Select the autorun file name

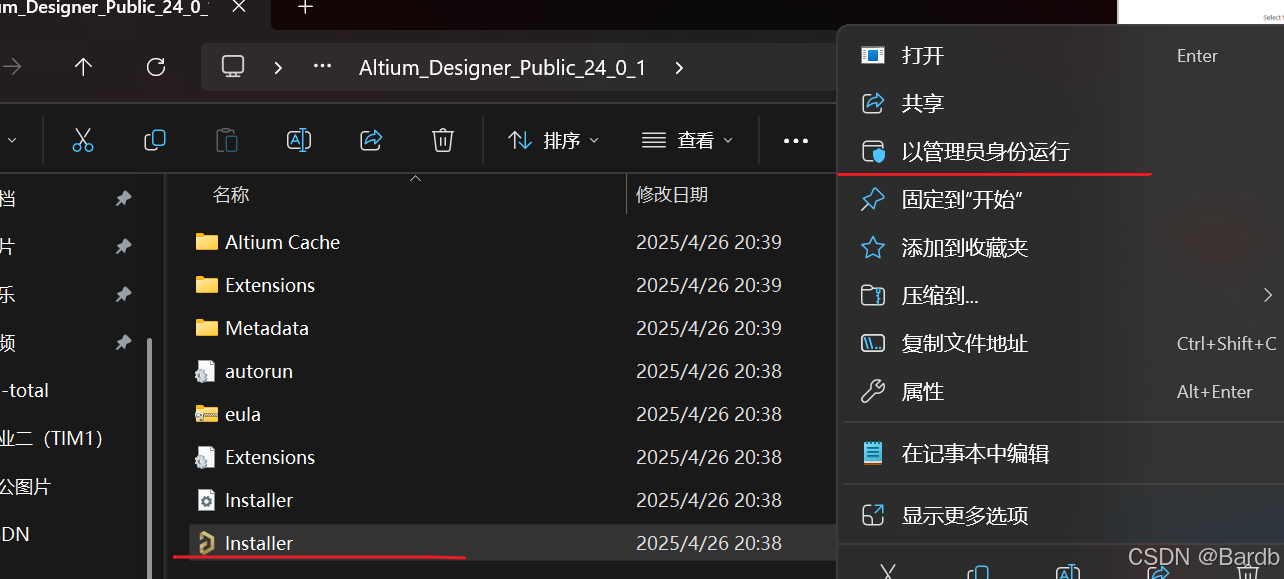pos(259,371)
